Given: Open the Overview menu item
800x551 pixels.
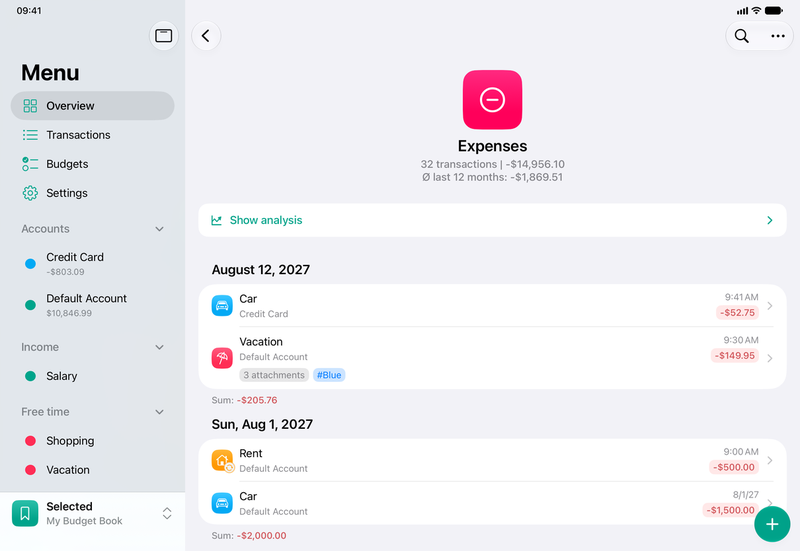Looking at the screenshot, I should click(x=92, y=106).
